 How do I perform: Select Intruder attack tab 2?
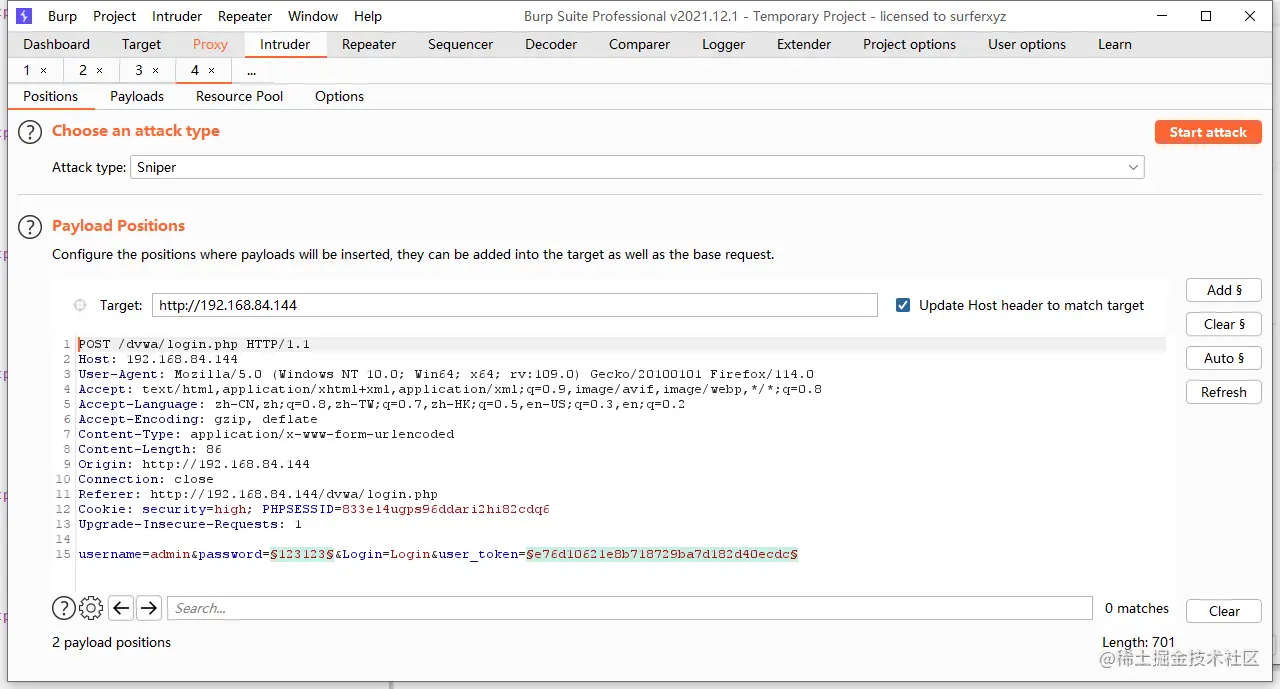83,70
